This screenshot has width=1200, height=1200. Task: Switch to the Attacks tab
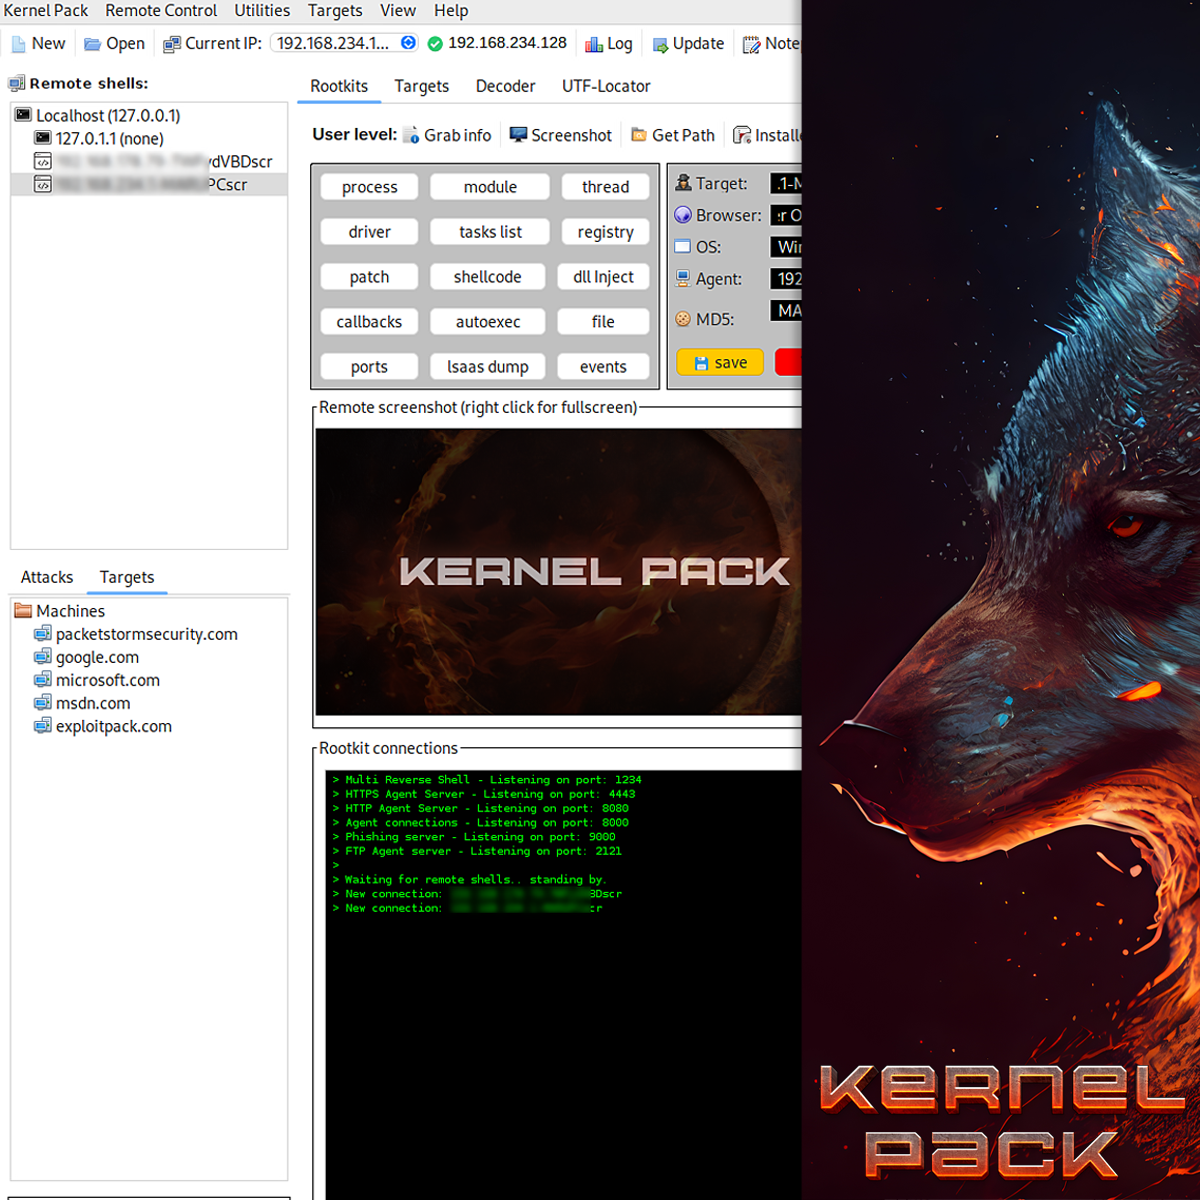pyautogui.click(x=47, y=577)
